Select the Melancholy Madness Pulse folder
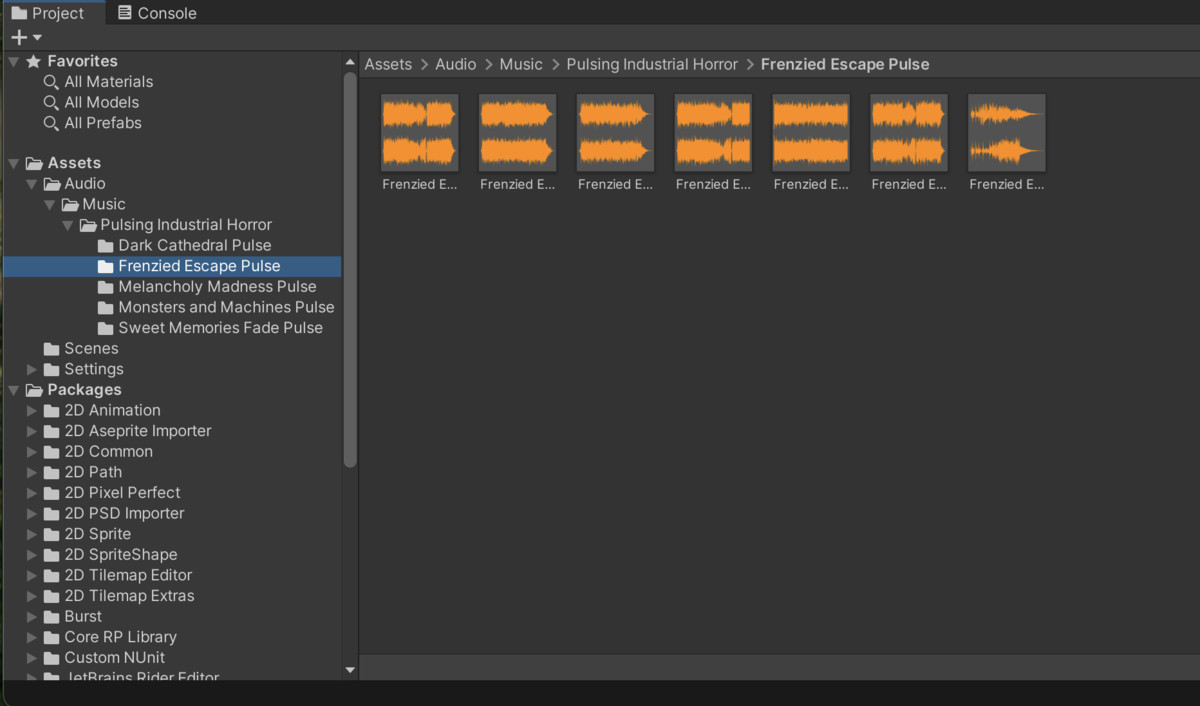The height and width of the screenshot is (706, 1200). tap(217, 287)
